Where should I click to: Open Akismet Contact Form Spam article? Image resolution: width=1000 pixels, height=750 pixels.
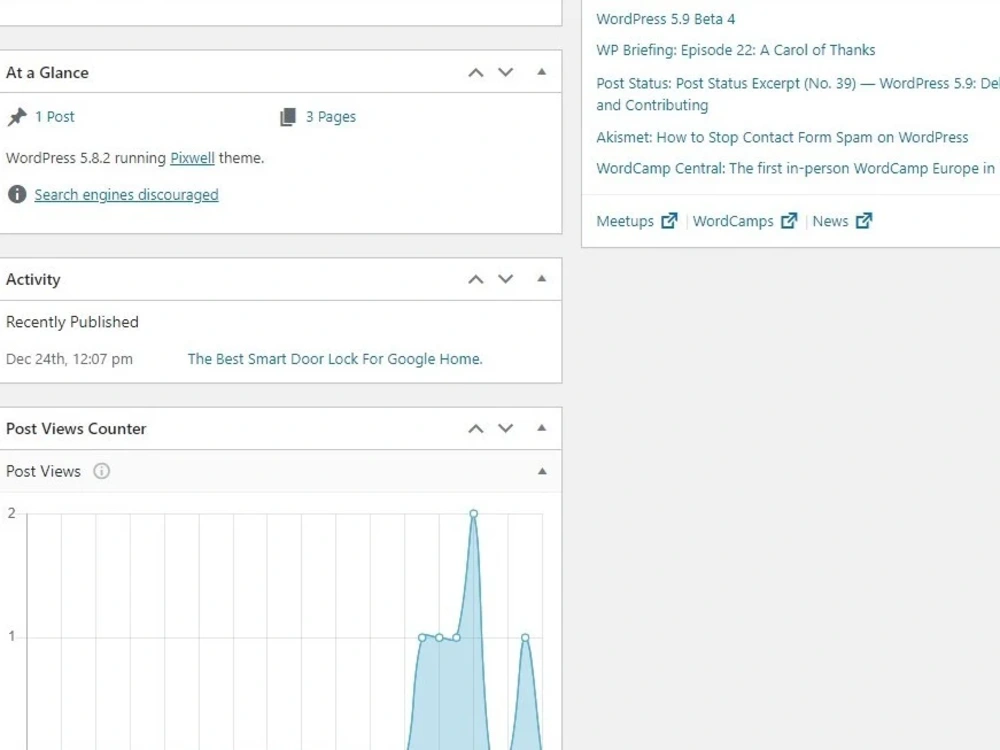[782, 137]
